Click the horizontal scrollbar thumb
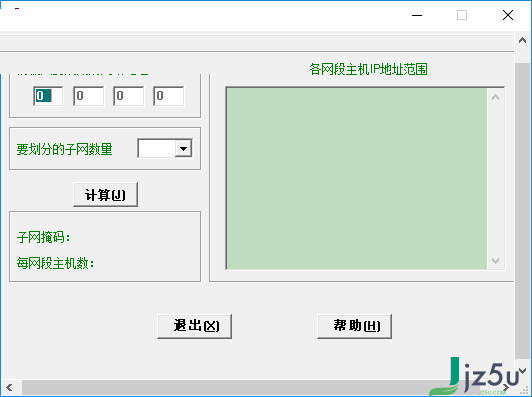Viewport: 532px width, 397px height. tap(251, 387)
